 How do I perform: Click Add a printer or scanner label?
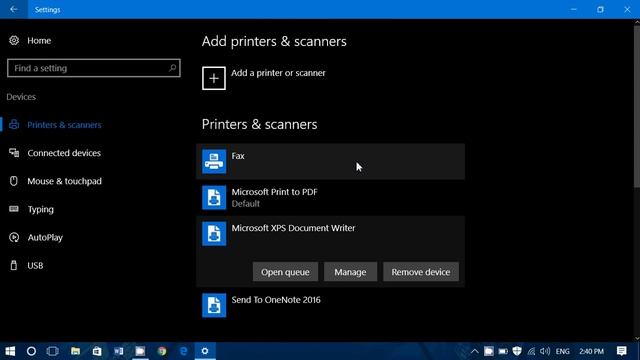click(278, 73)
